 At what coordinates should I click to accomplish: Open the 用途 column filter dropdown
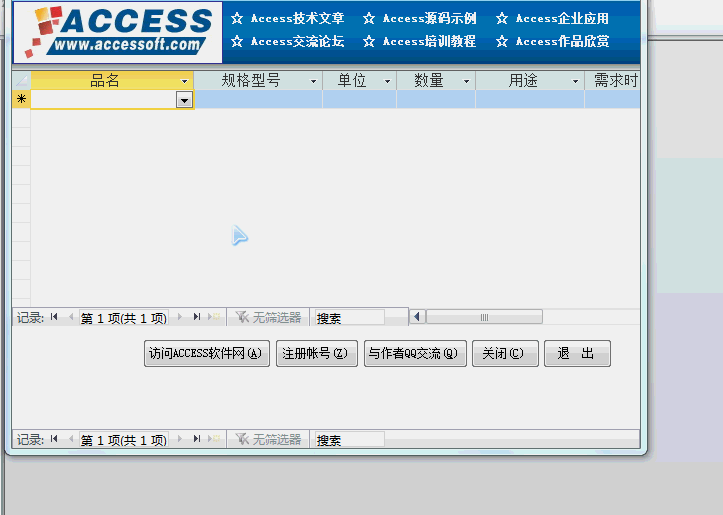[x=575, y=82]
